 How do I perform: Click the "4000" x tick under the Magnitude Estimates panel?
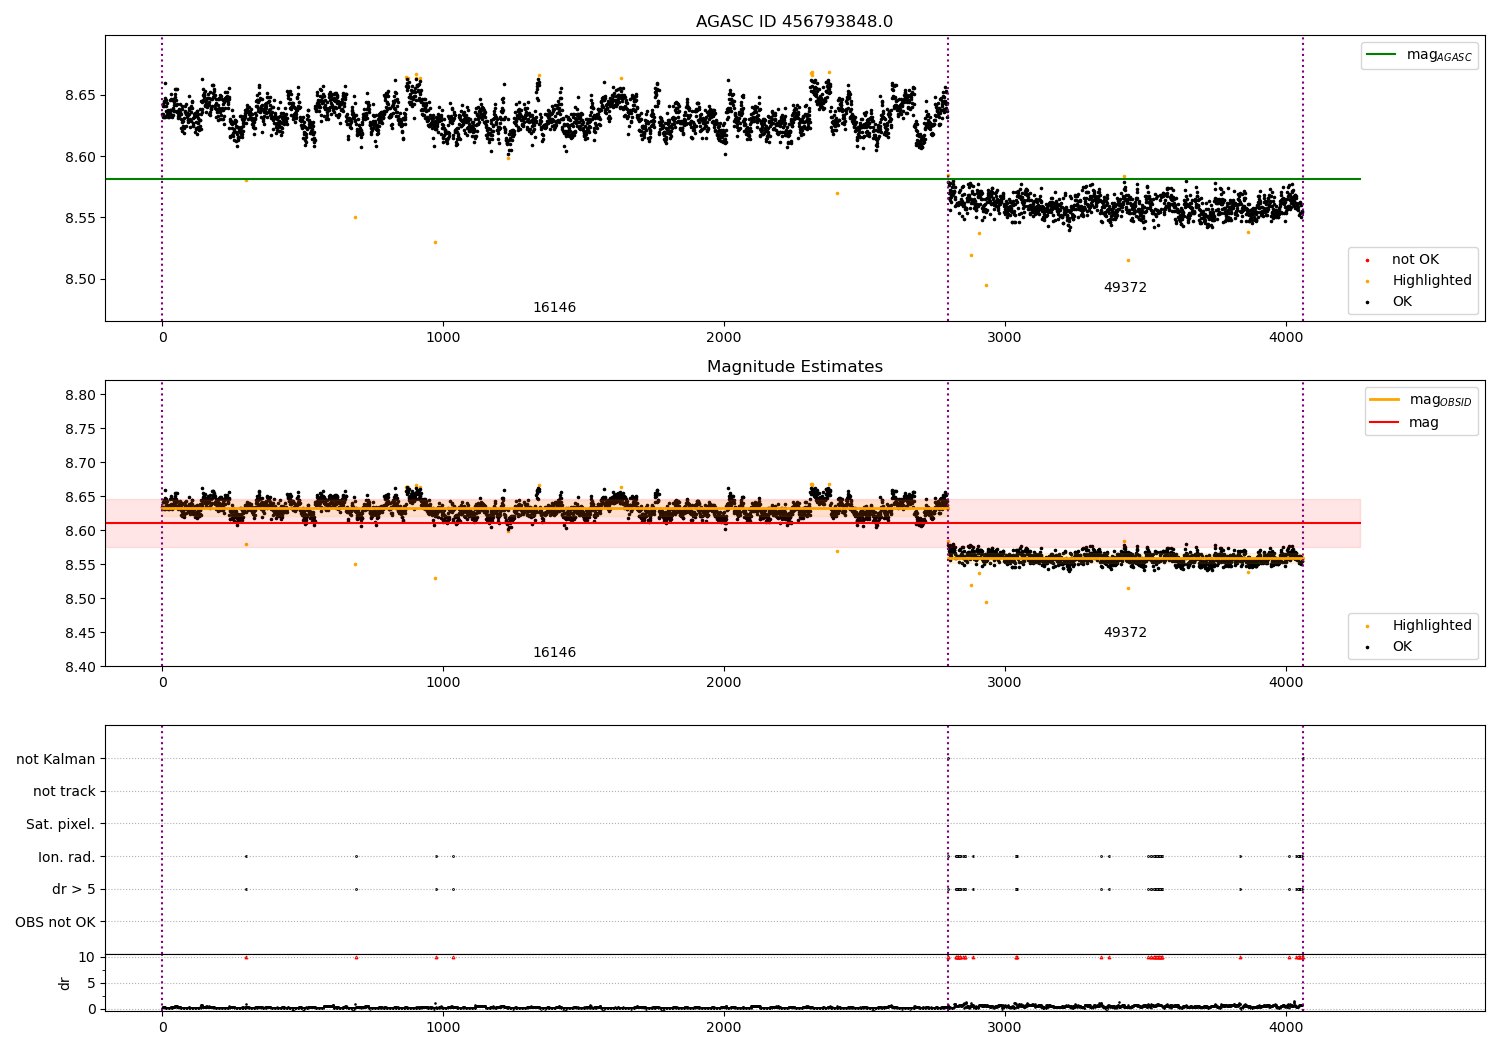tap(1286, 683)
